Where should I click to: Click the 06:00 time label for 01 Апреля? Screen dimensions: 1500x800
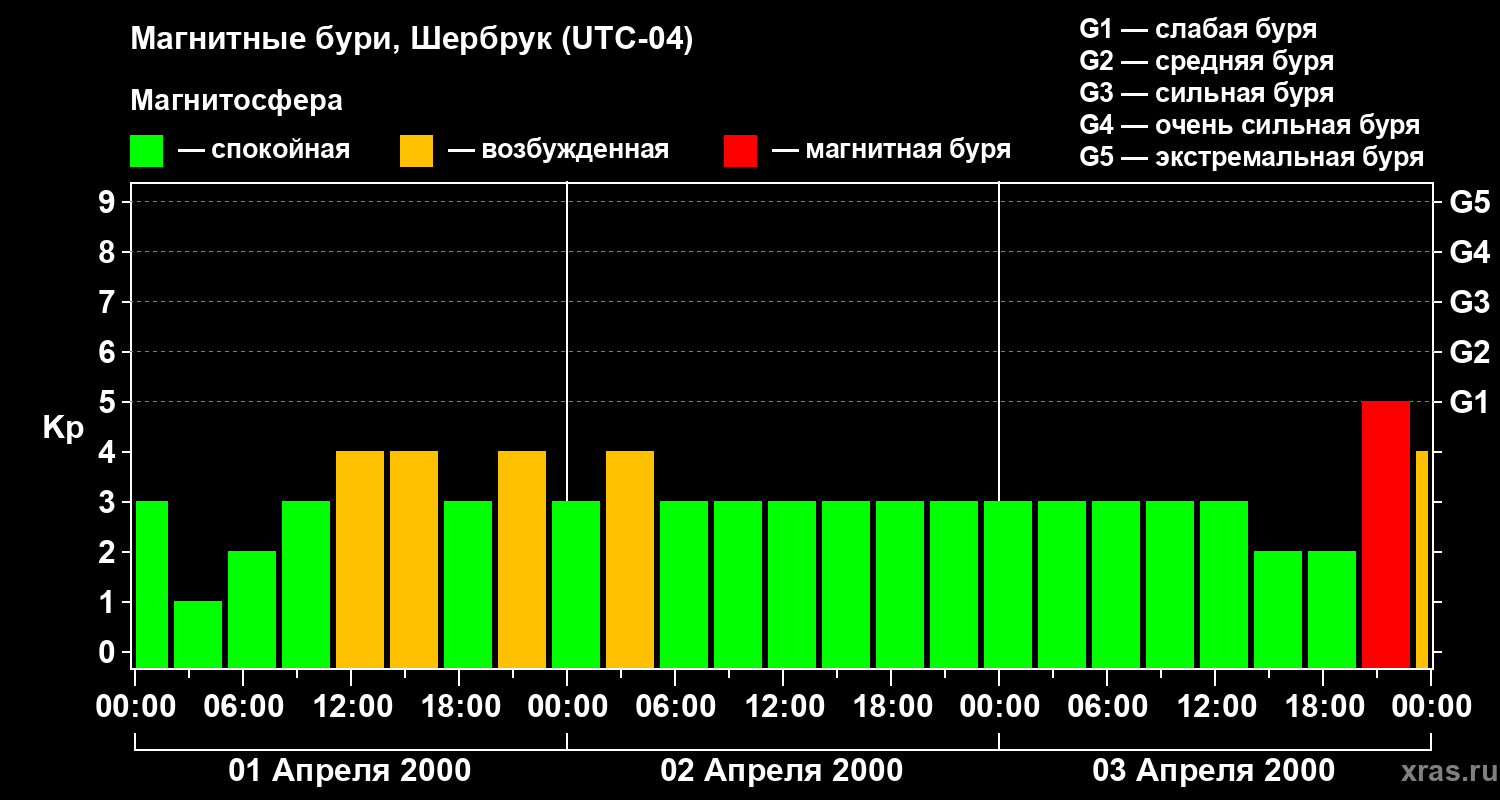point(243,707)
